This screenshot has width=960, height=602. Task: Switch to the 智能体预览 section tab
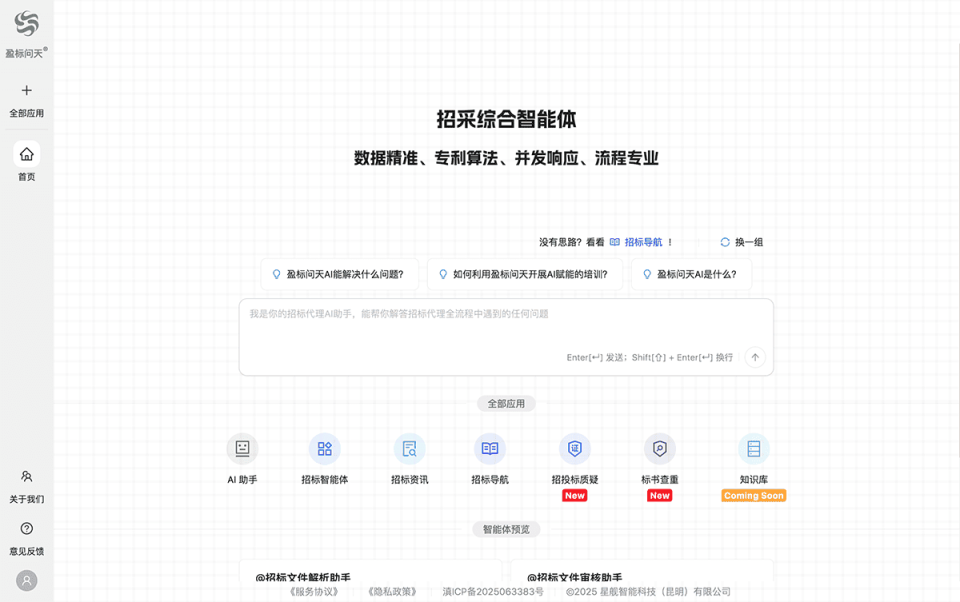(x=506, y=528)
